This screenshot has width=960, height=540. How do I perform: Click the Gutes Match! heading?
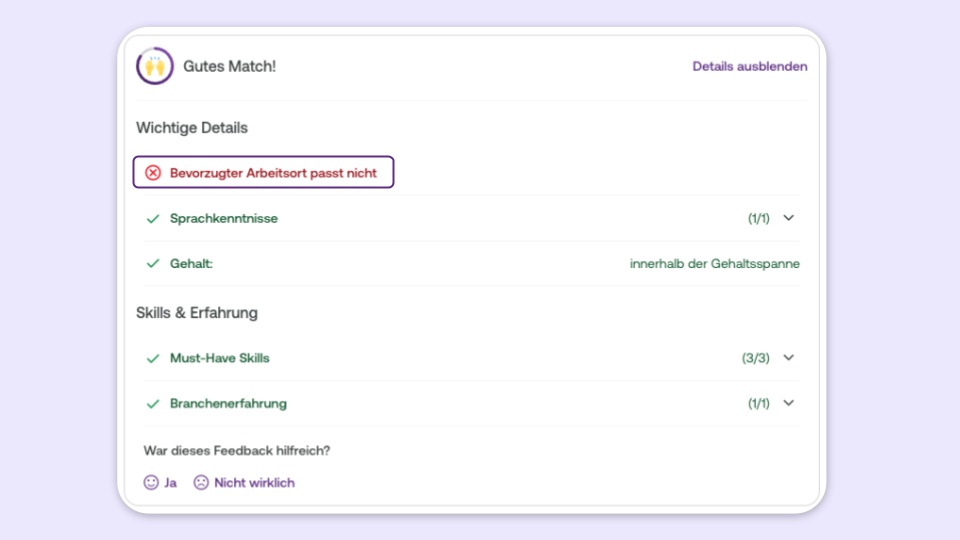pos(230,66)
